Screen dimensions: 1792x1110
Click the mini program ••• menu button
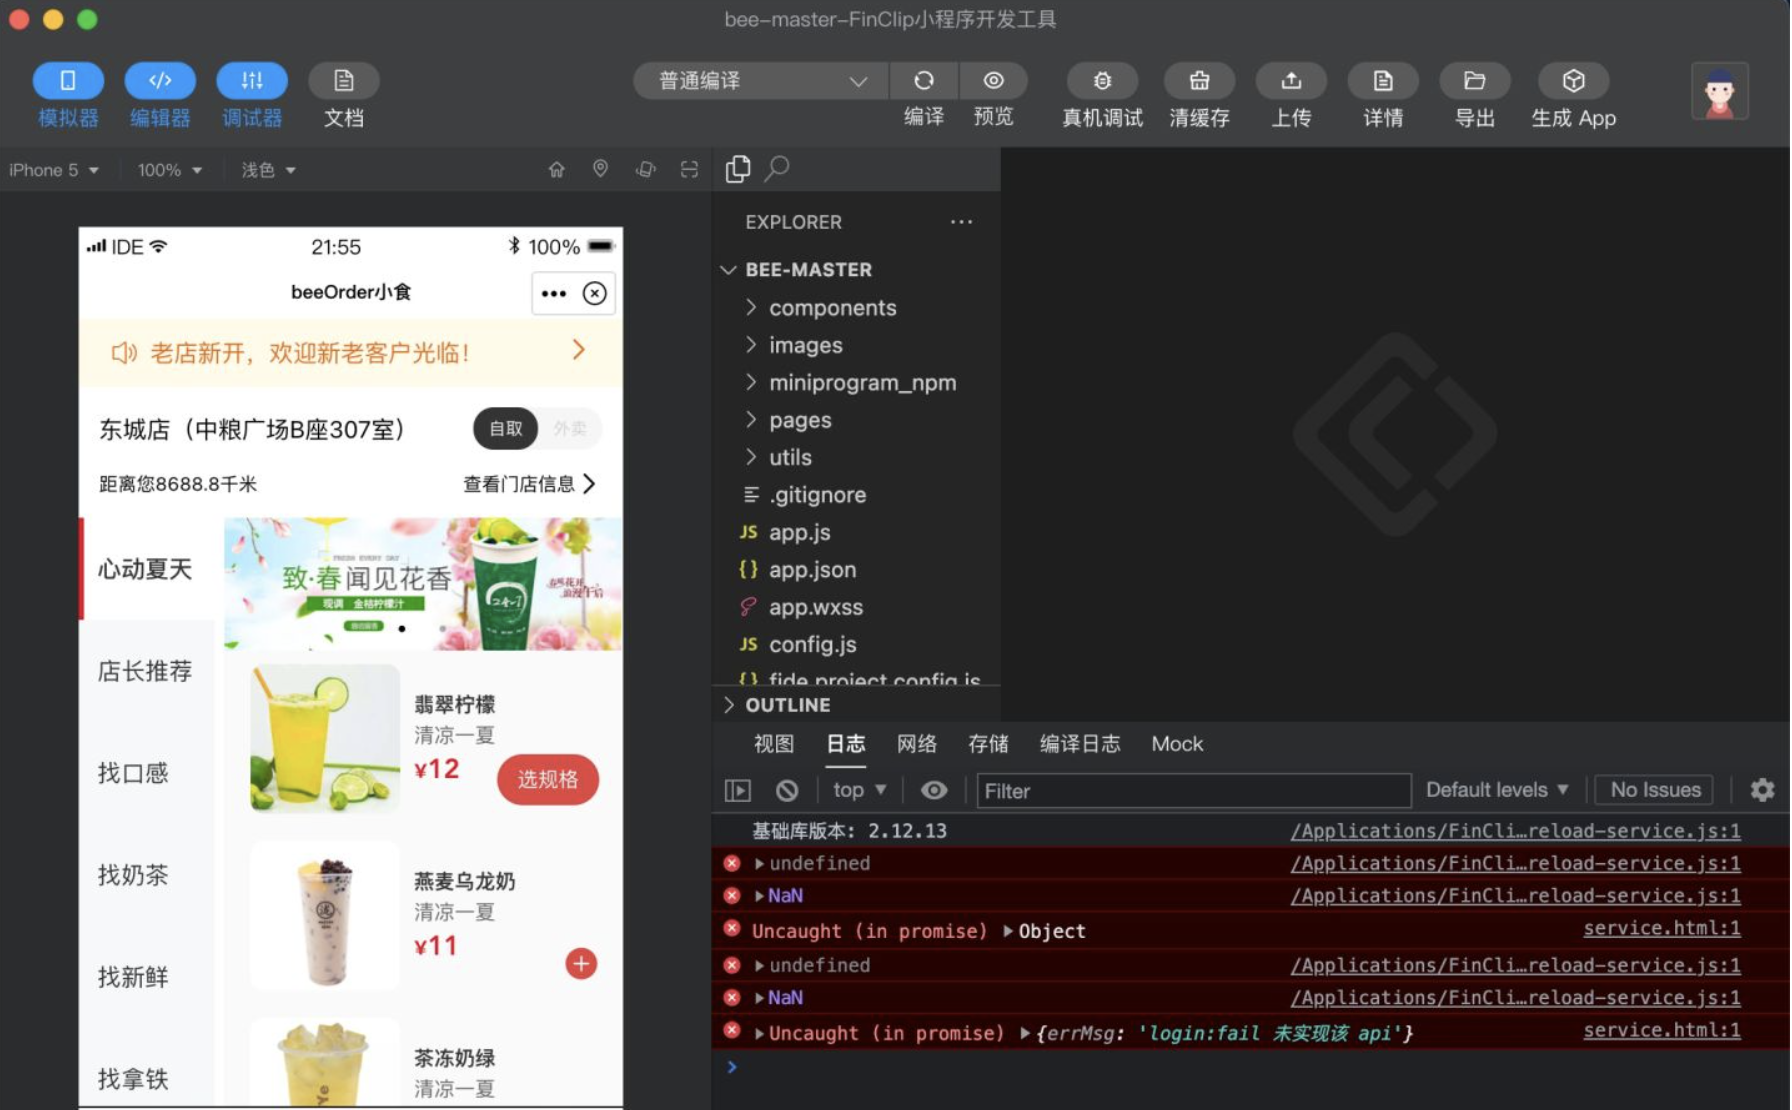coord(553,293)
